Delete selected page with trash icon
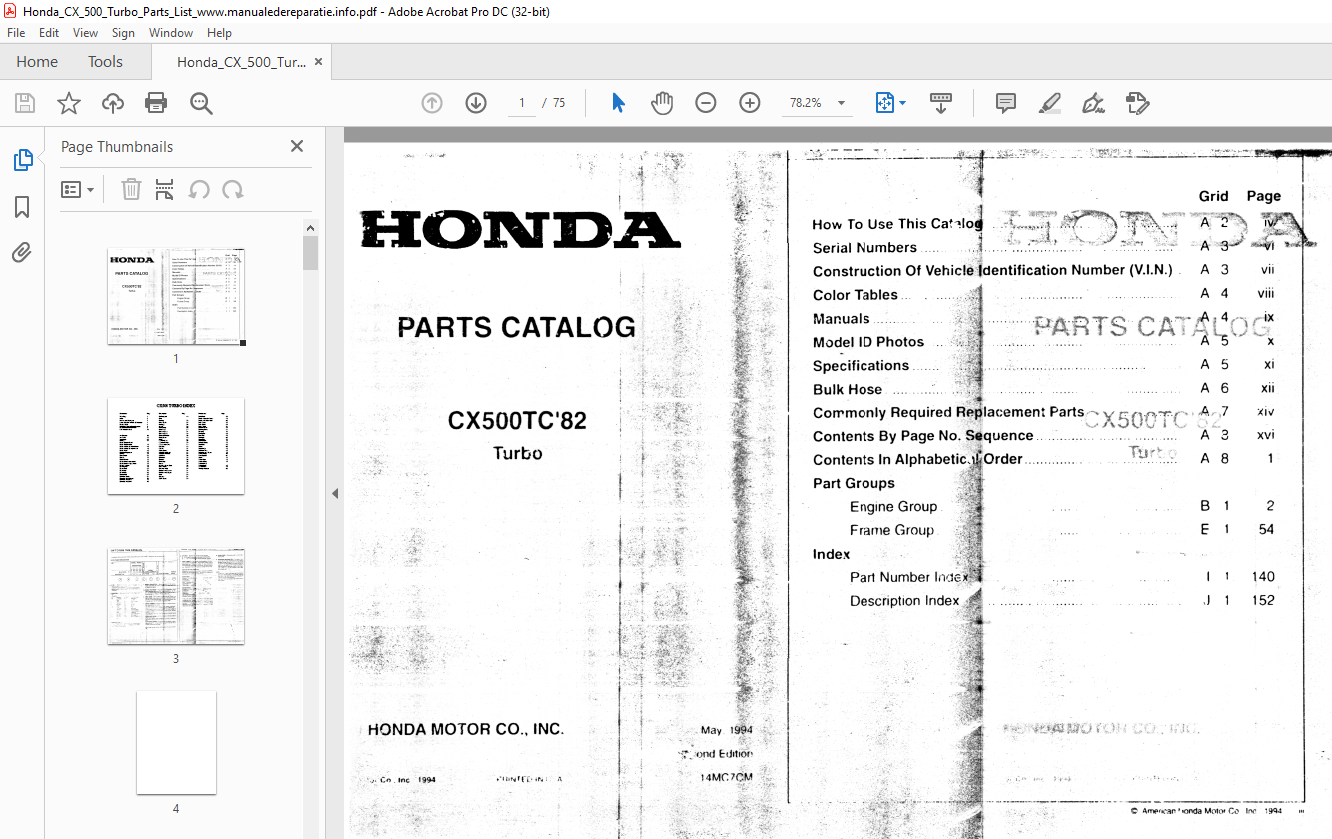Viewport: 1332px width, 839px height. coord(131,189)
